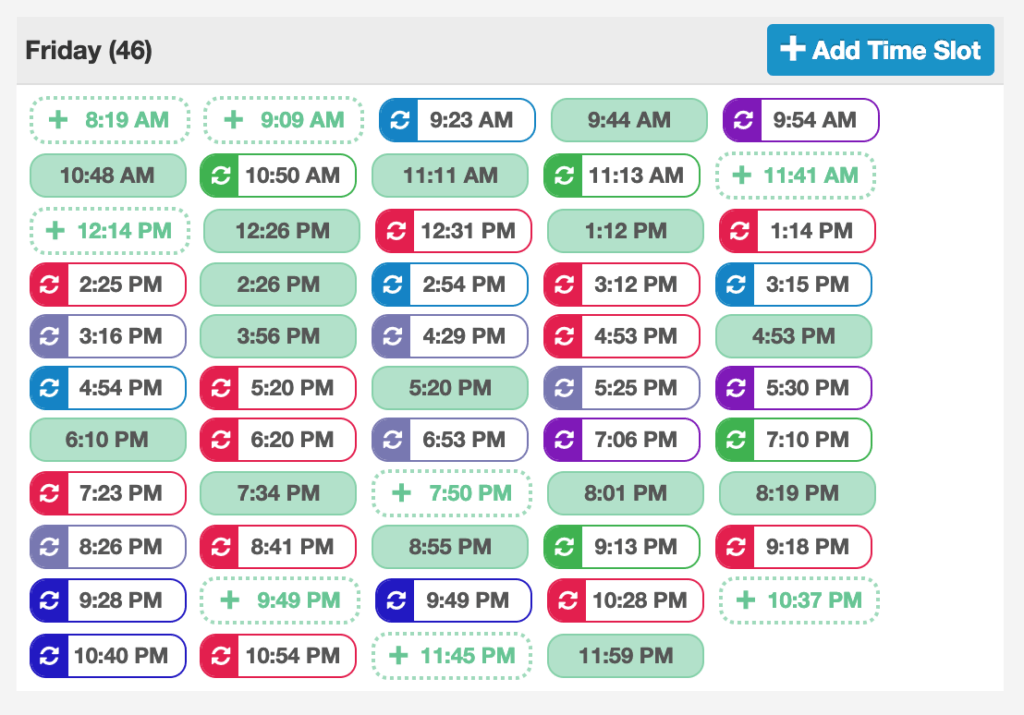1024x715 pixels.
Task: Click the blue refresh icon on 9:23 AM
Action: point(398,120)
